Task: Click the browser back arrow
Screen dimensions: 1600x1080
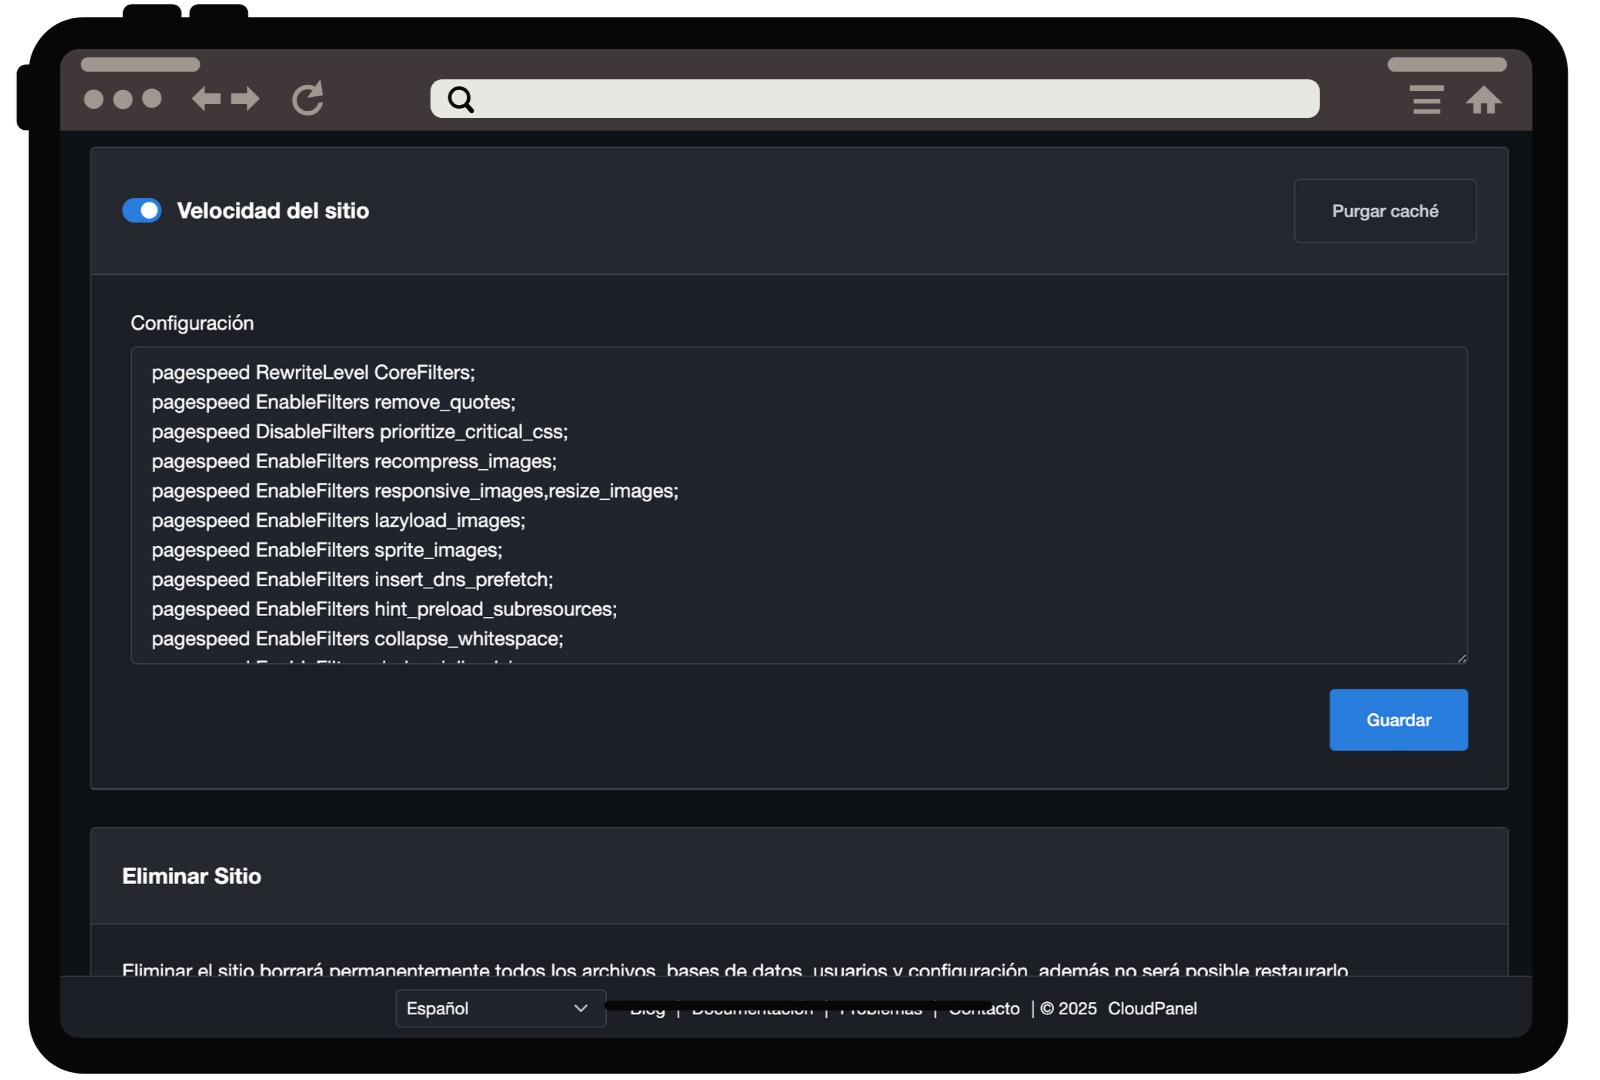Action: tap(206, 99)
